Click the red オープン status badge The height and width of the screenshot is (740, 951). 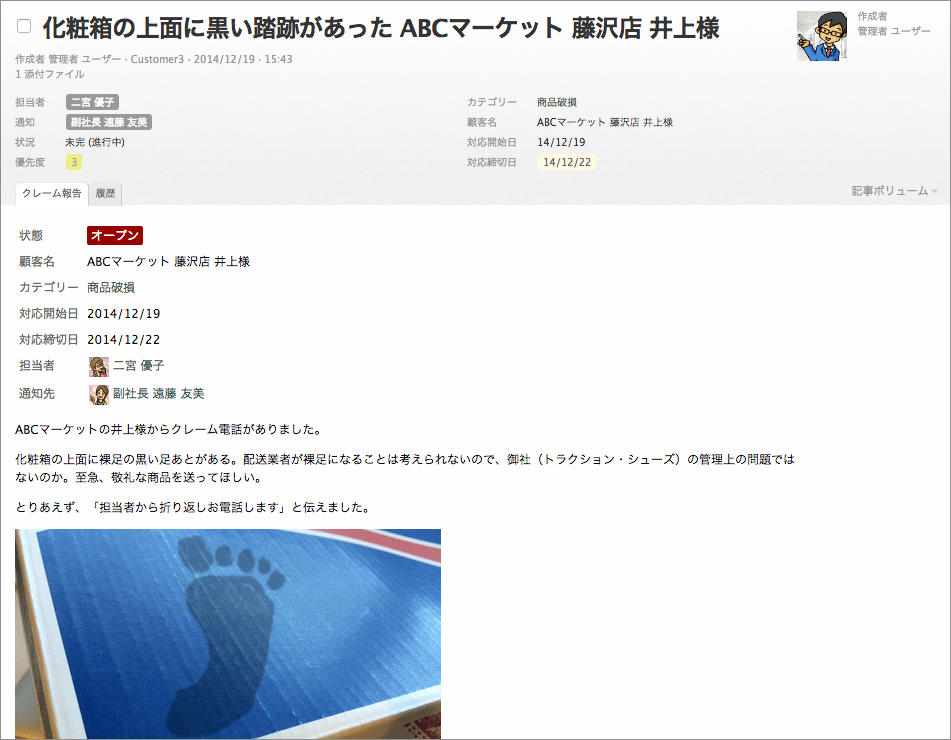pos(115,235)
